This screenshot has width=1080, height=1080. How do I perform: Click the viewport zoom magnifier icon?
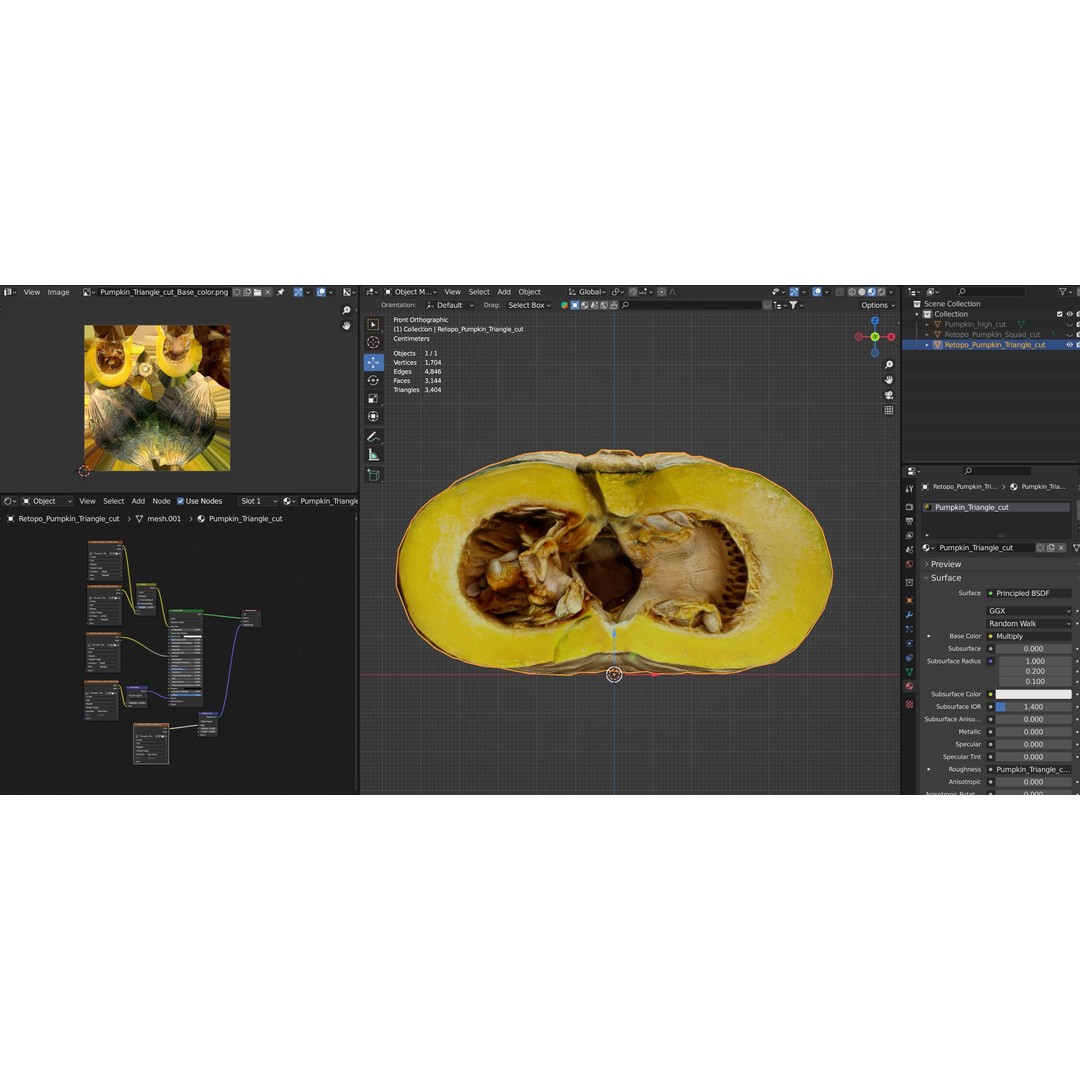click(889, 365)
